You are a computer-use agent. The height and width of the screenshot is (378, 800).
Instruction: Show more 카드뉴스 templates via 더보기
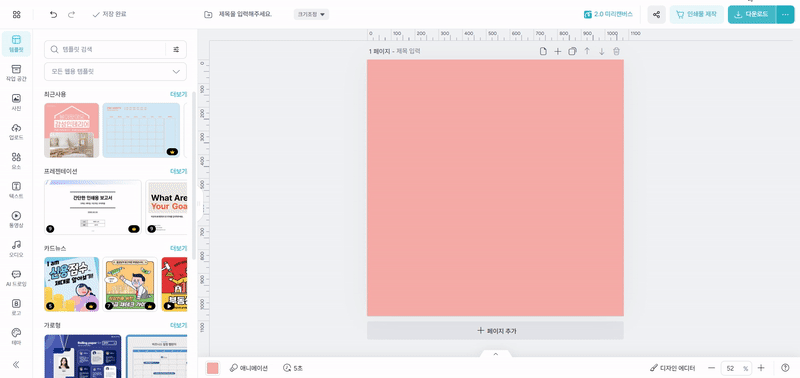[178, 248]
